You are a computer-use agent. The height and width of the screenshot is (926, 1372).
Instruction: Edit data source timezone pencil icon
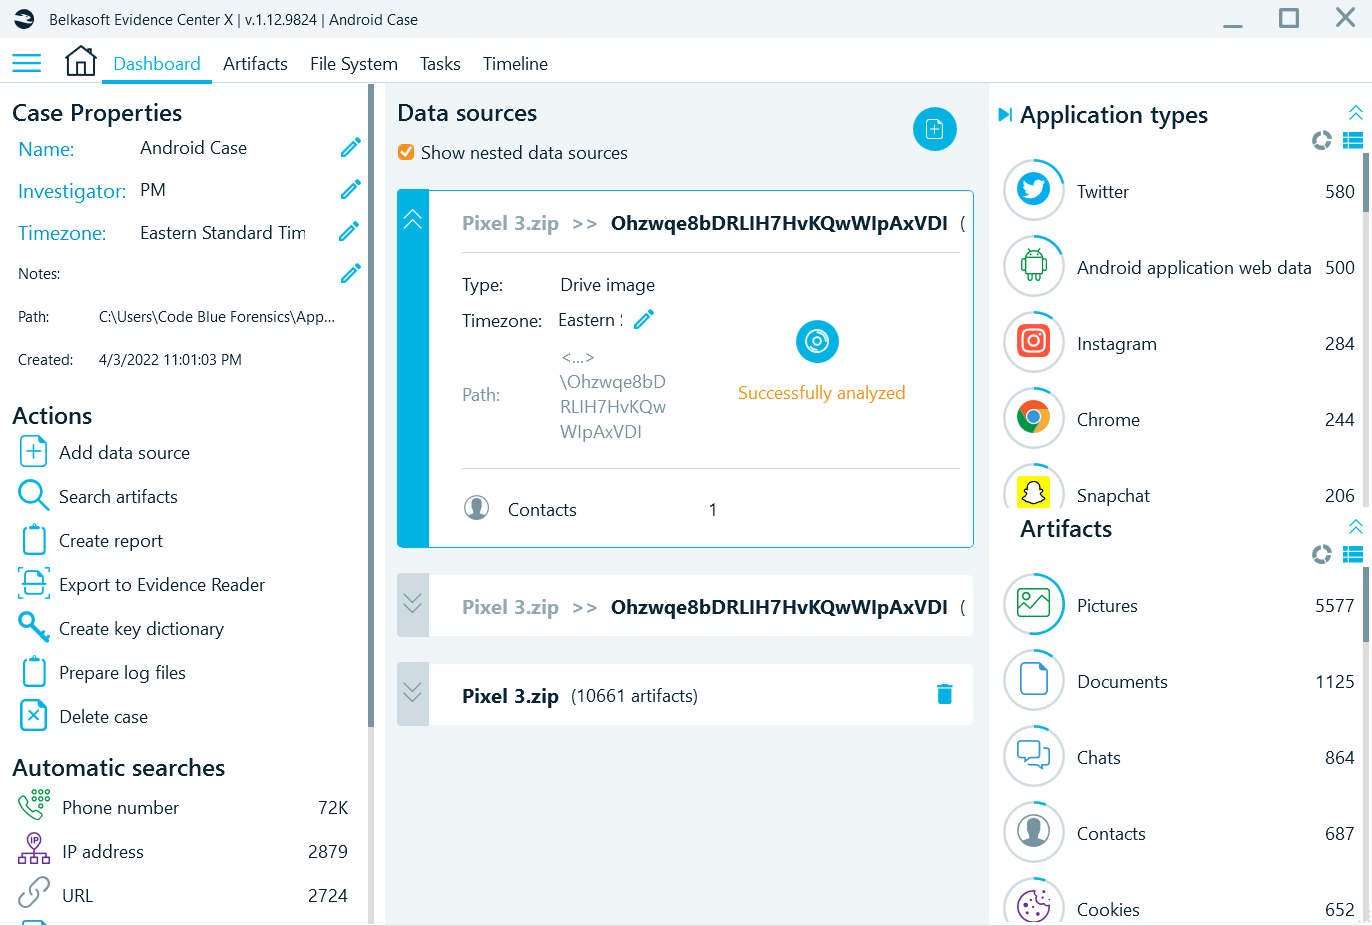coord(644,320)
